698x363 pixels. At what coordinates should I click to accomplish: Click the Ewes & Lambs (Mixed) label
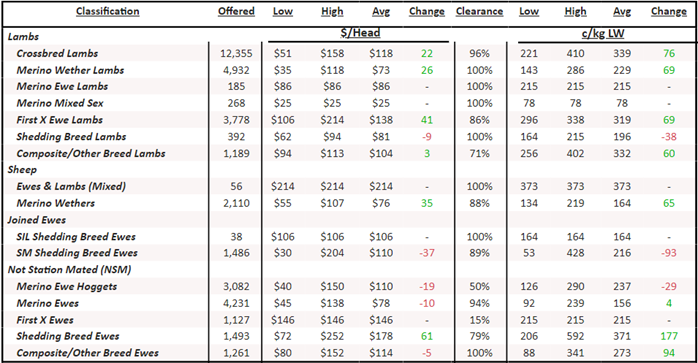(71, 187)
